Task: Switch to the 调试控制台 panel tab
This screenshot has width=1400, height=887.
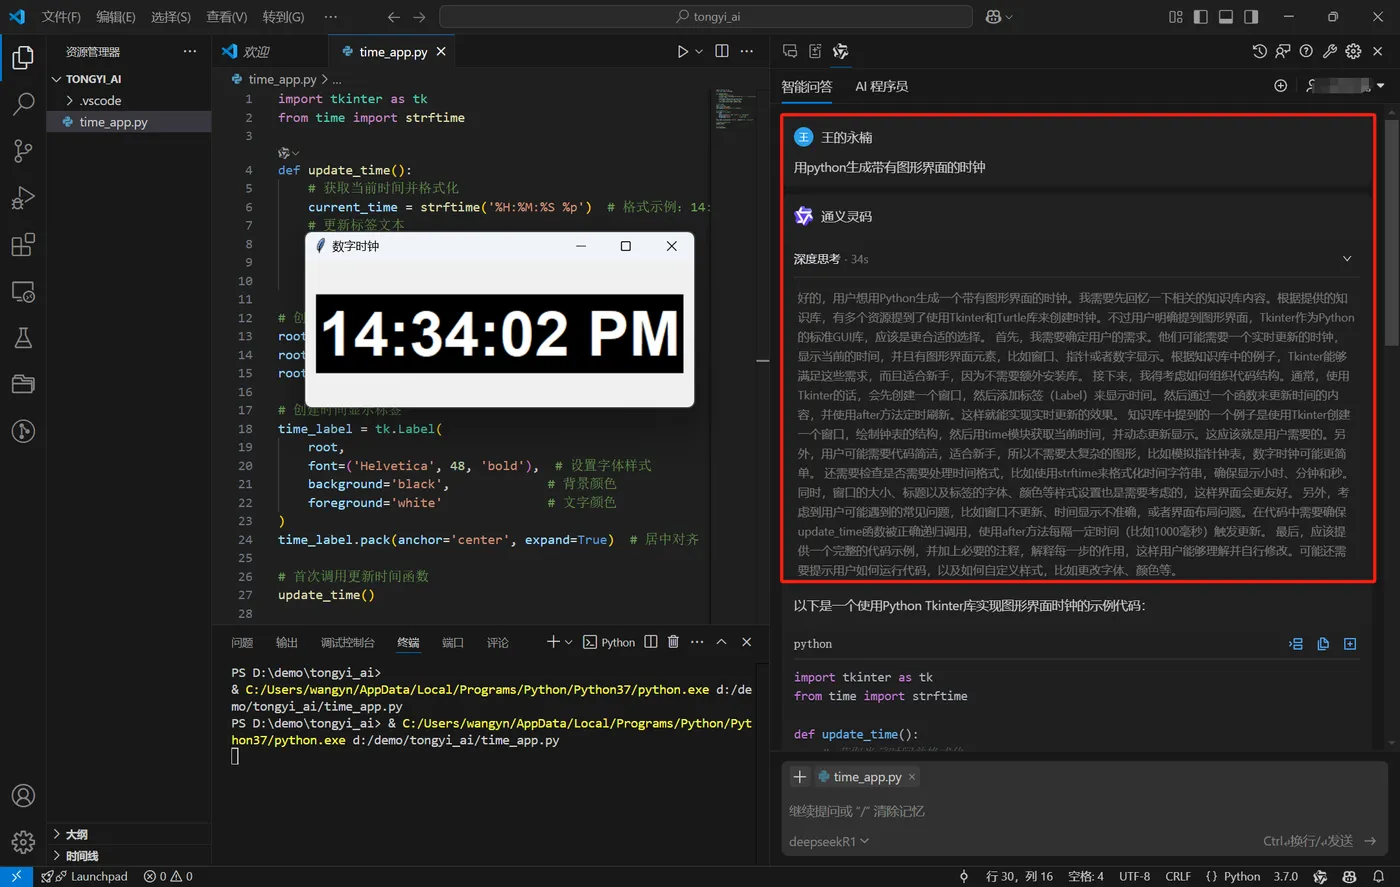Action: pos(347,642)
